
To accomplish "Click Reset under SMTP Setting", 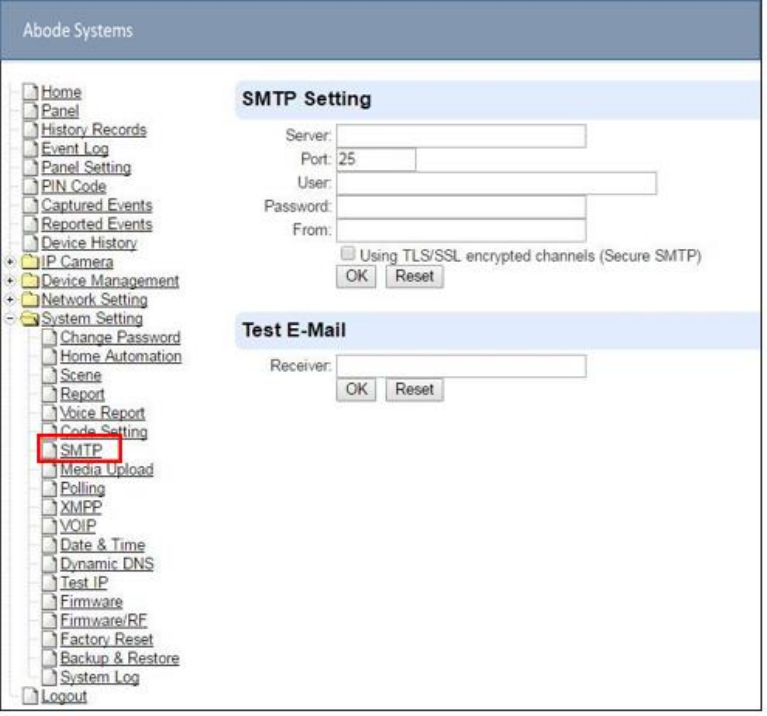I will 415,276.
